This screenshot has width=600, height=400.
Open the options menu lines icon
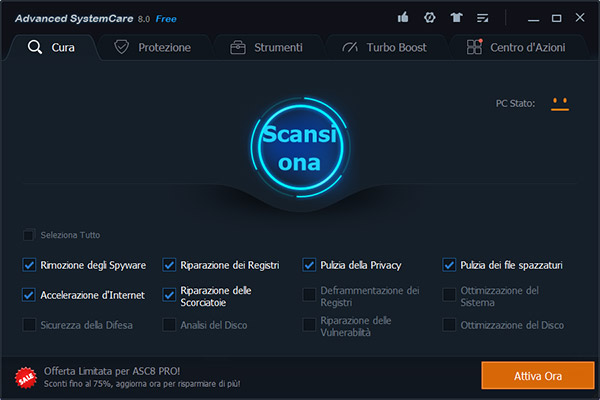coord(482,18)
